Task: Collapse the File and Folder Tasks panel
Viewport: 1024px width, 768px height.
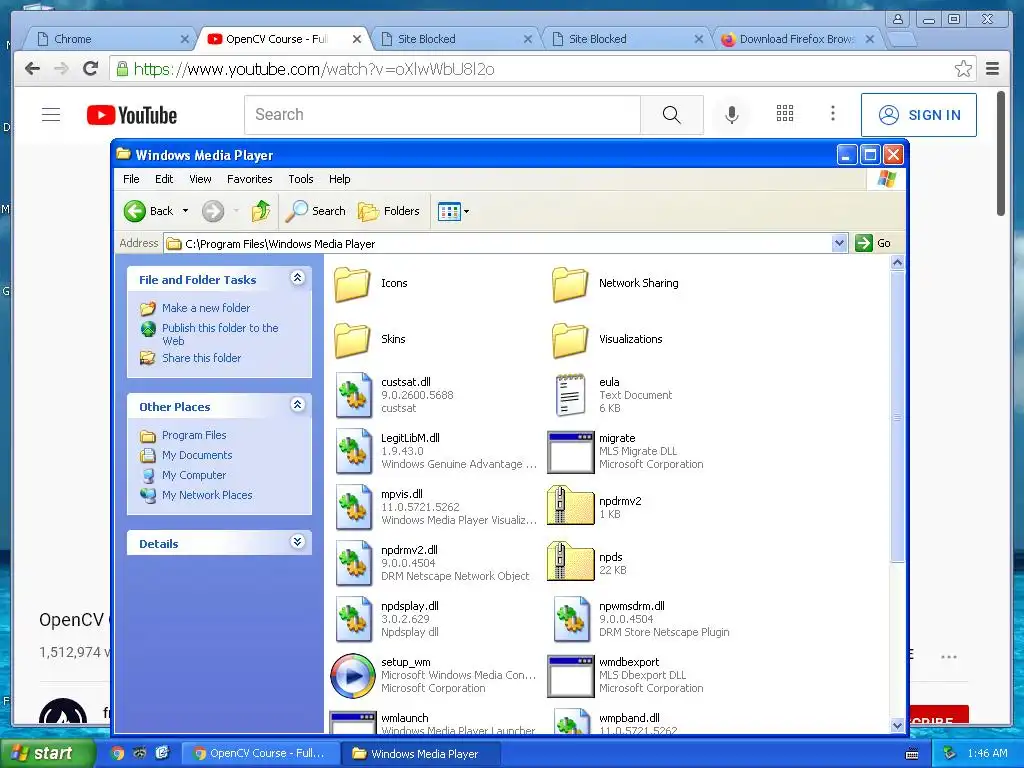Action: click(x=297, y=278)
